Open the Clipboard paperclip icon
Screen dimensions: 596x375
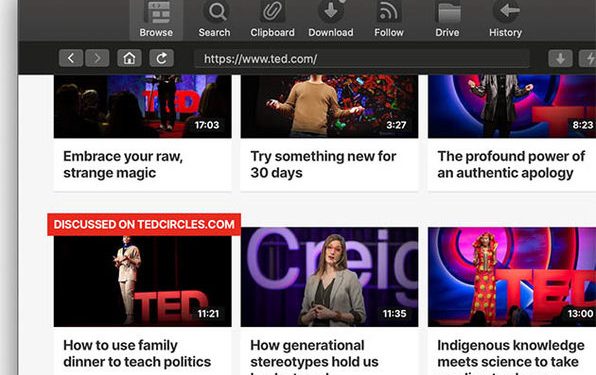point(272,11)
